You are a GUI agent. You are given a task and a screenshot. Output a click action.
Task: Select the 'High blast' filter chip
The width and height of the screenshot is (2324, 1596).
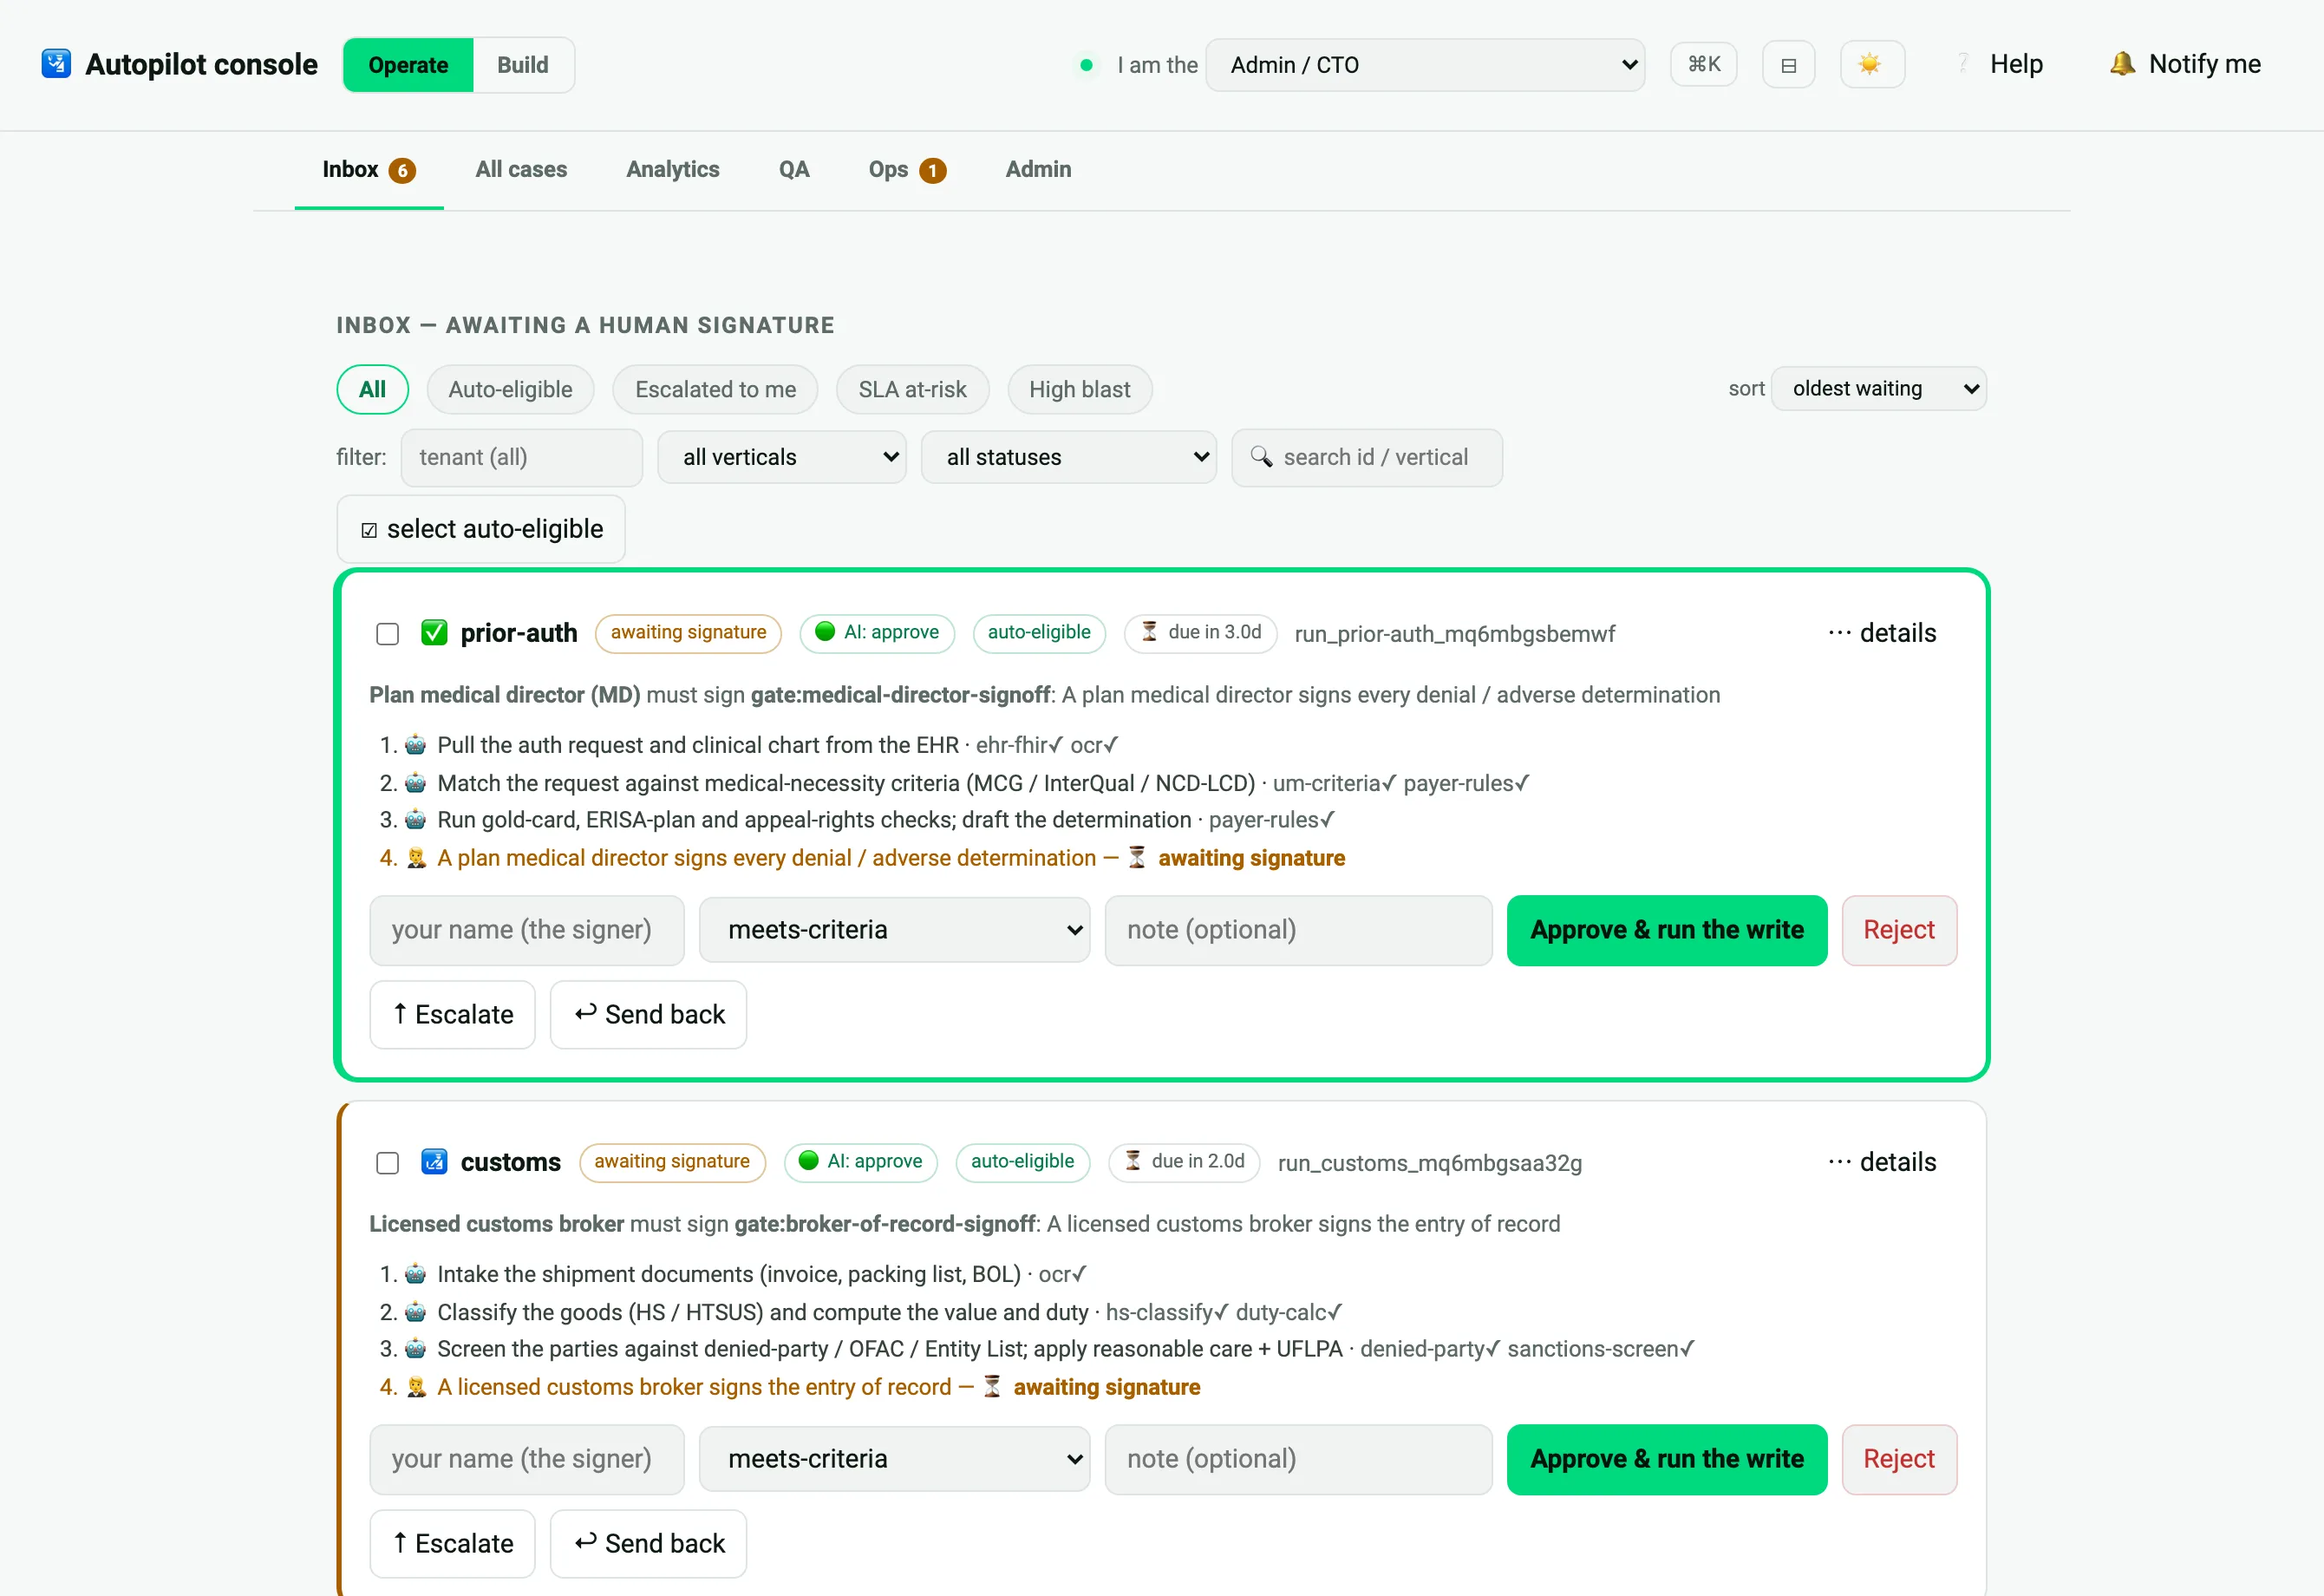(x=1079, y=390)
